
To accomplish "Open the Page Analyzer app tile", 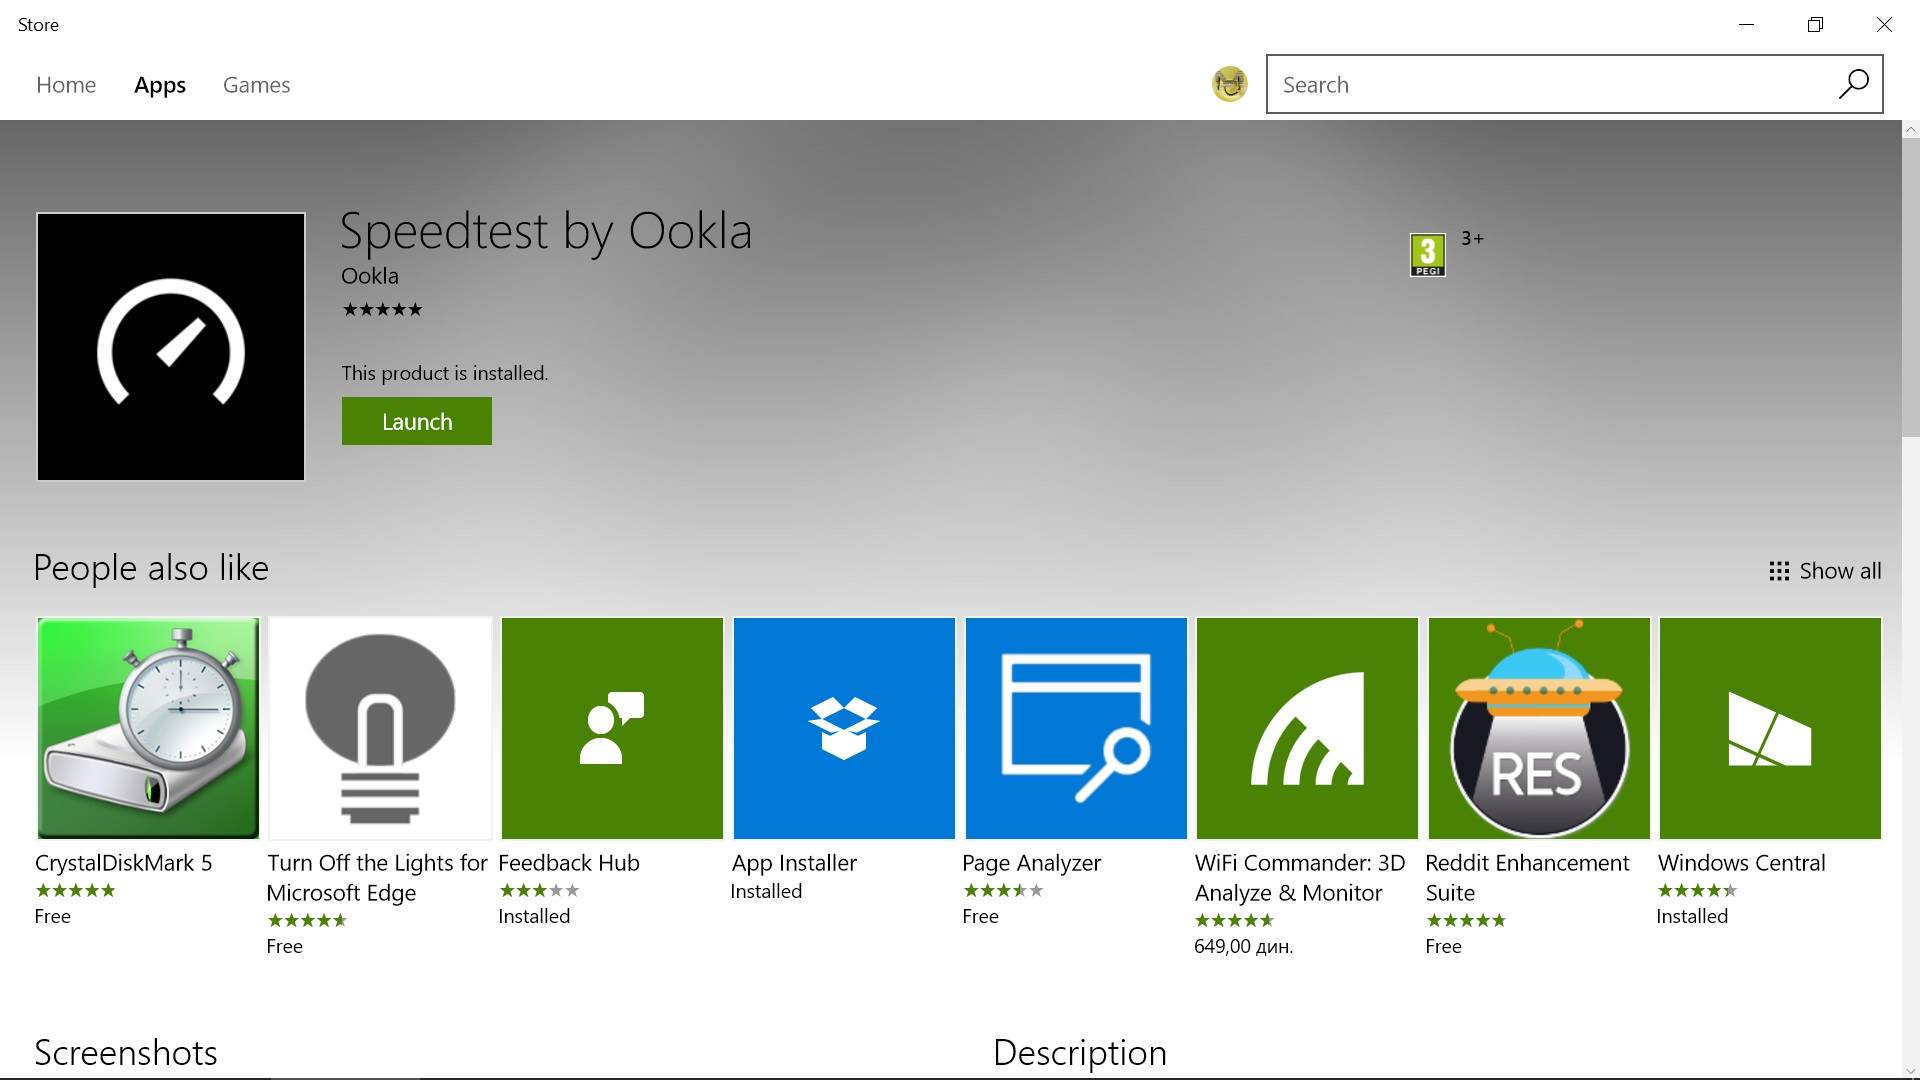I will tap(1076, 728).
